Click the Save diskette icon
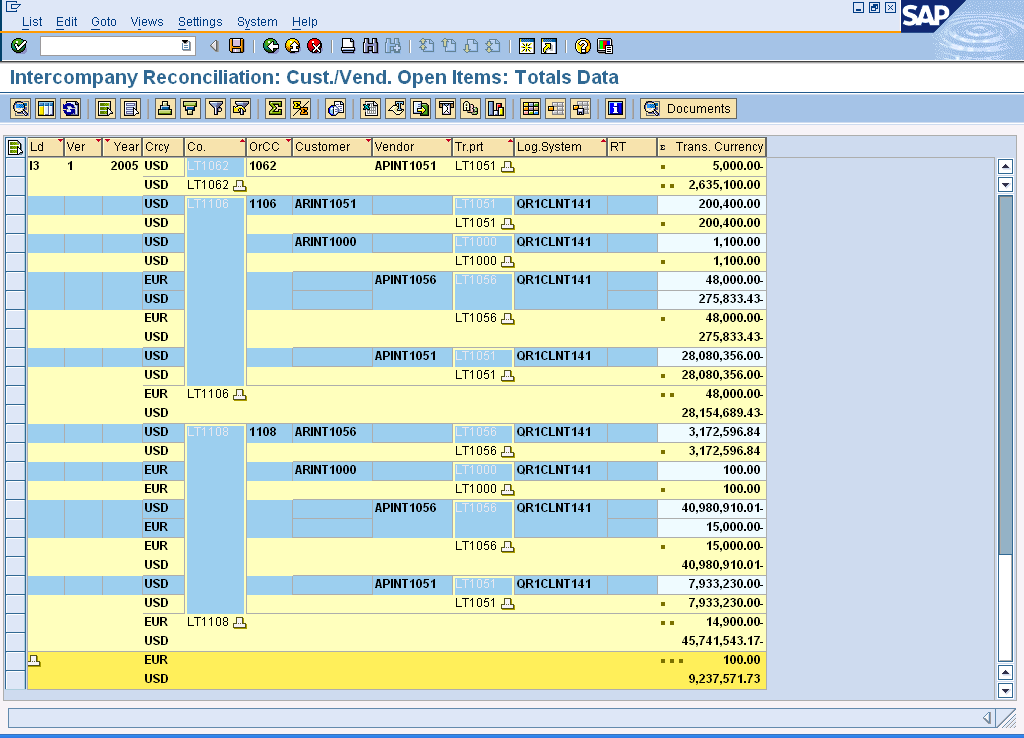This screenshot has width=1024, height=738. coord(236,46)
